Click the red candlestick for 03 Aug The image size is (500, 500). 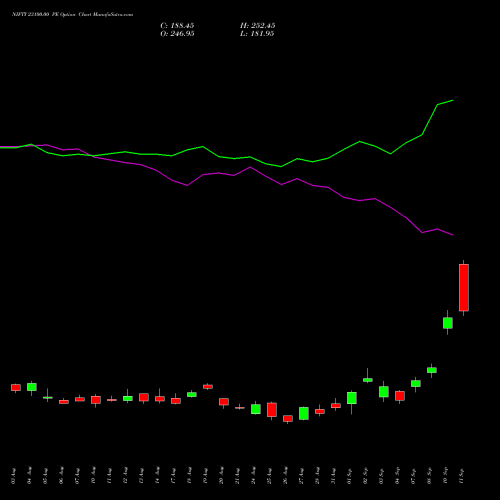click(16, 387)
